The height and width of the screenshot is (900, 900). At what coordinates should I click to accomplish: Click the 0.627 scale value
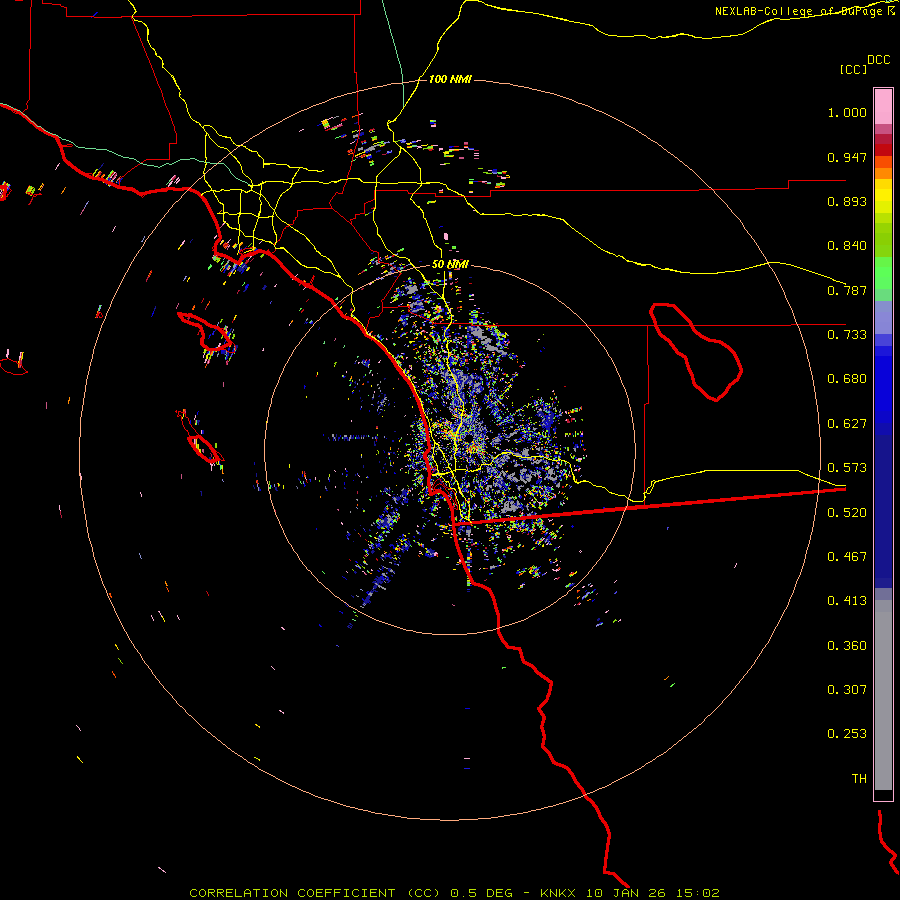[847, 424]
